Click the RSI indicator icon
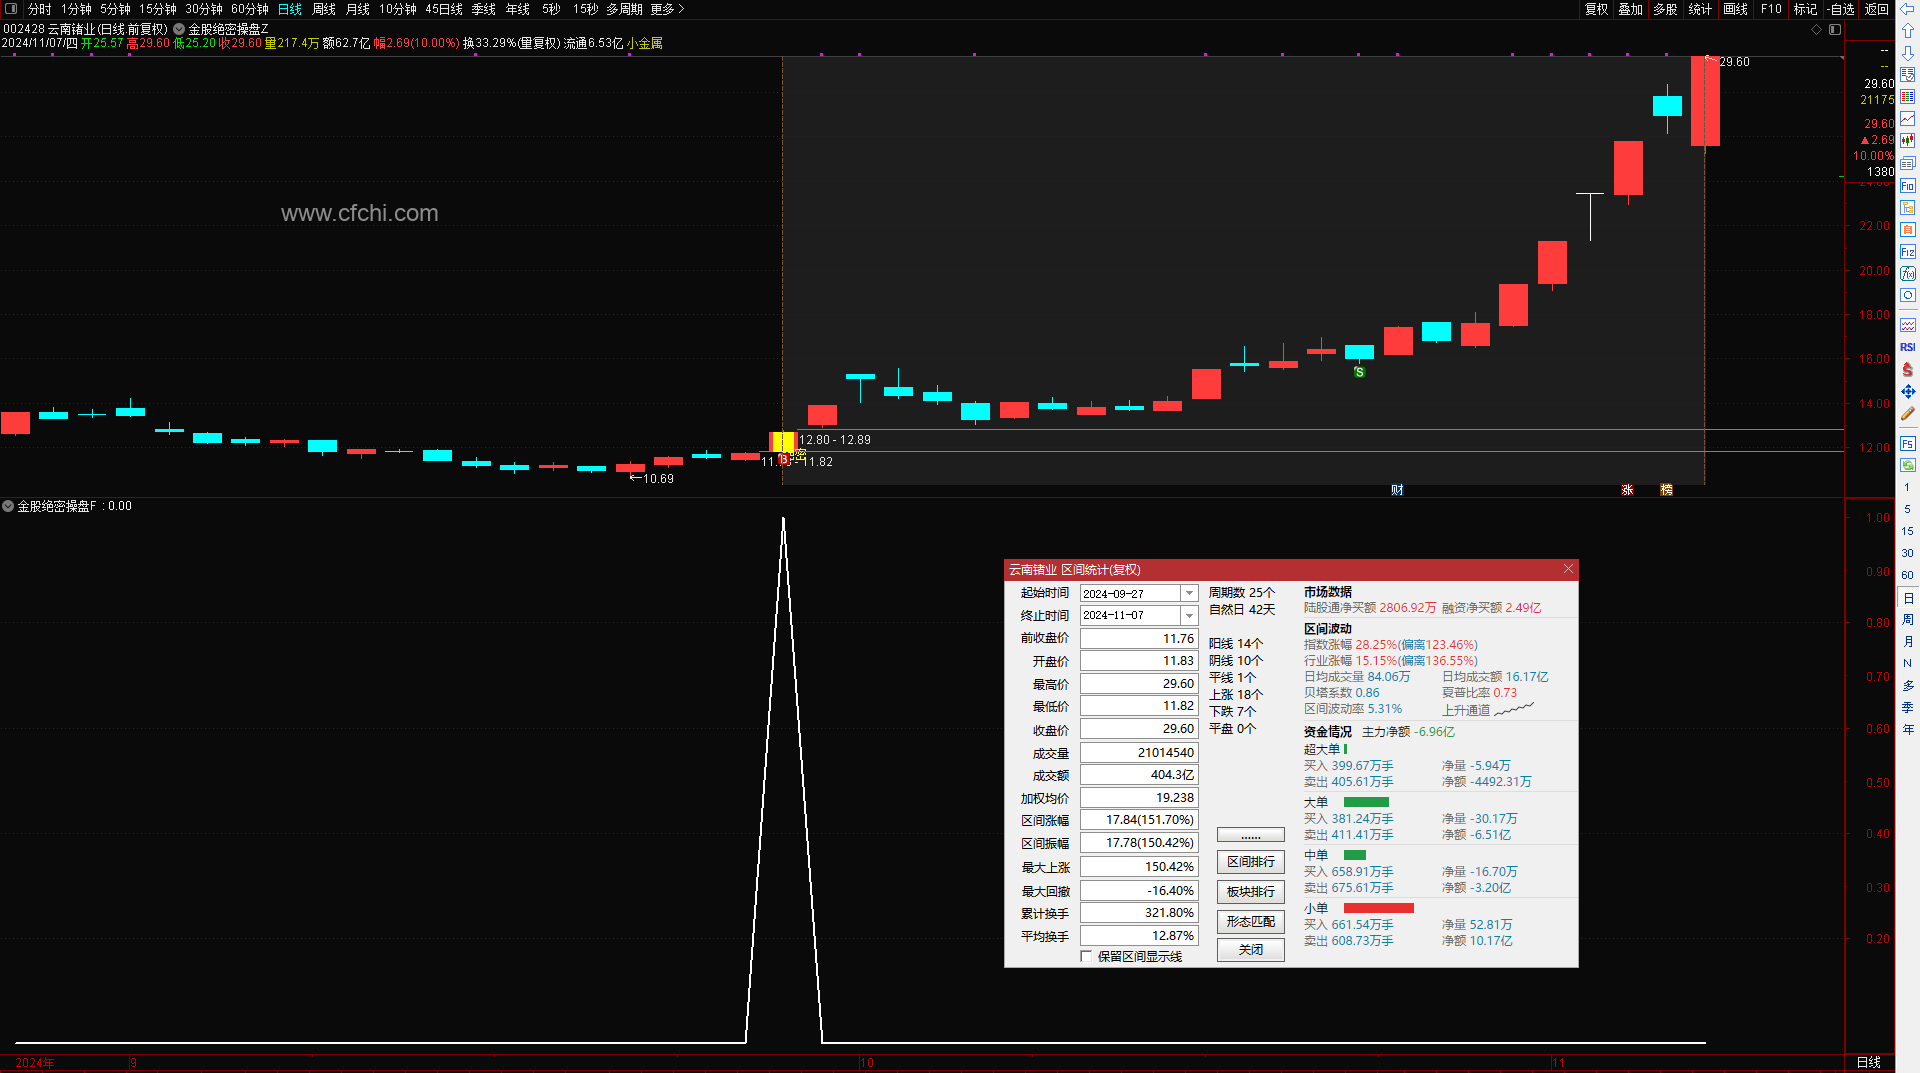This screenshot has width=1920, height=1073. (1908, 347)
